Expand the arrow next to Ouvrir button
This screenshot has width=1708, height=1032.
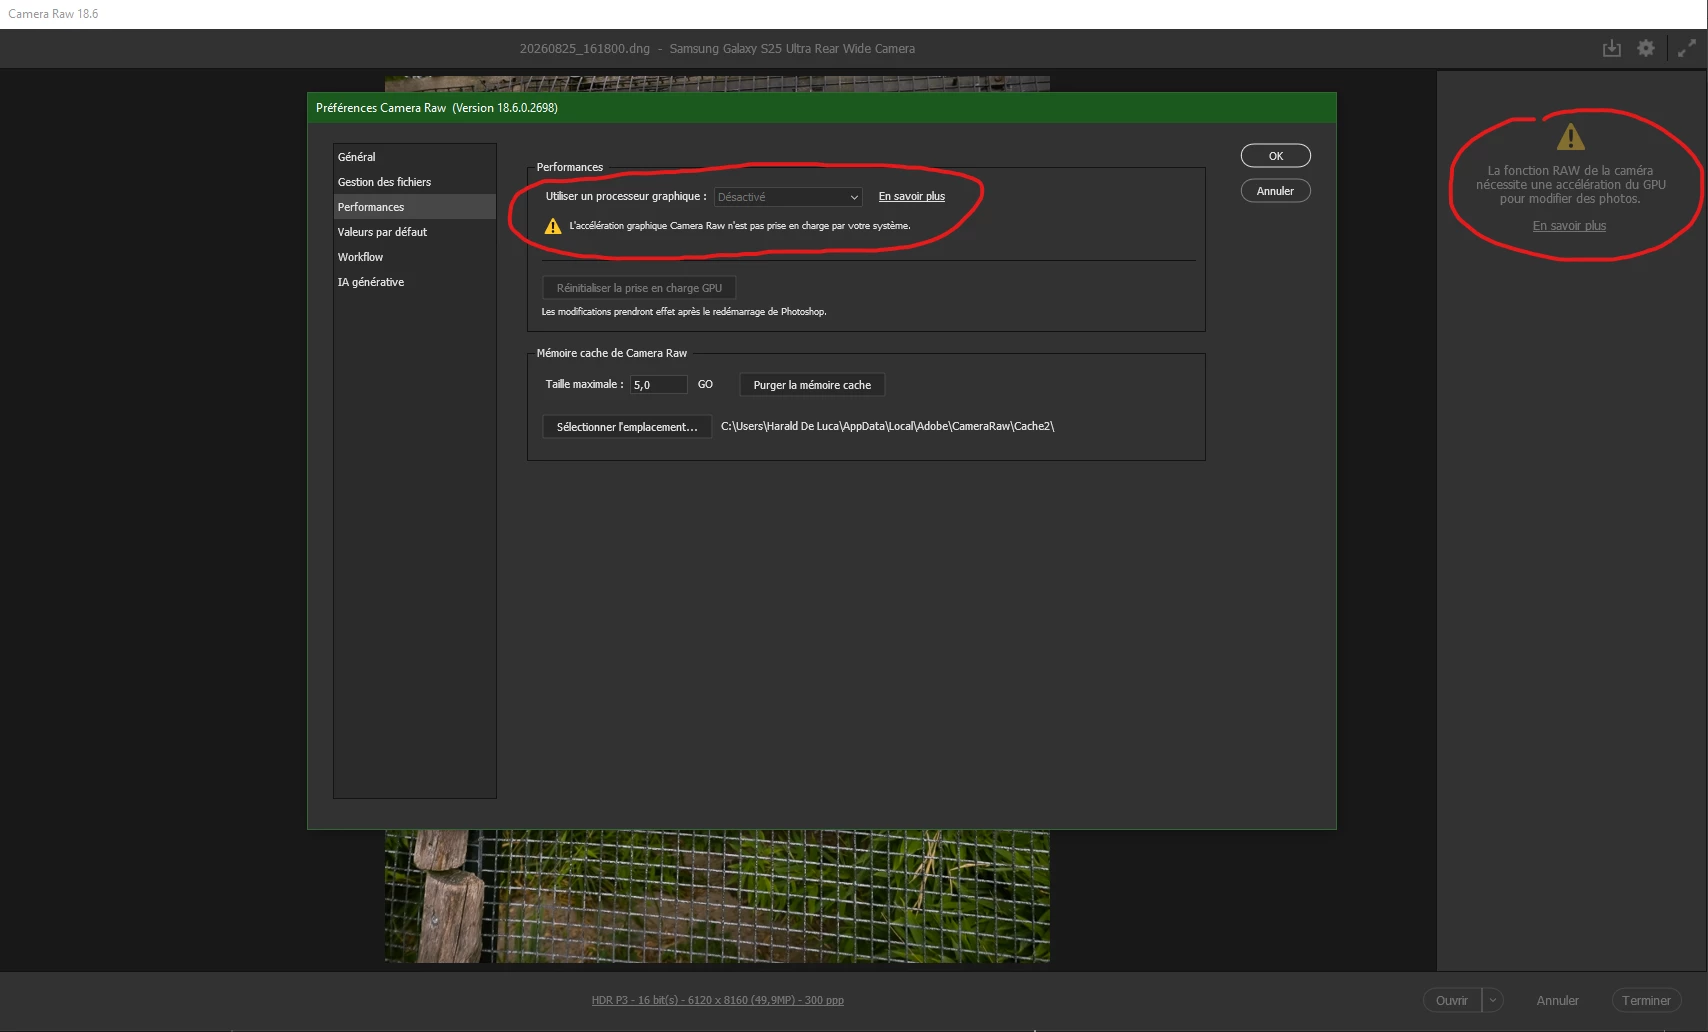(x=1493, y=1000)
